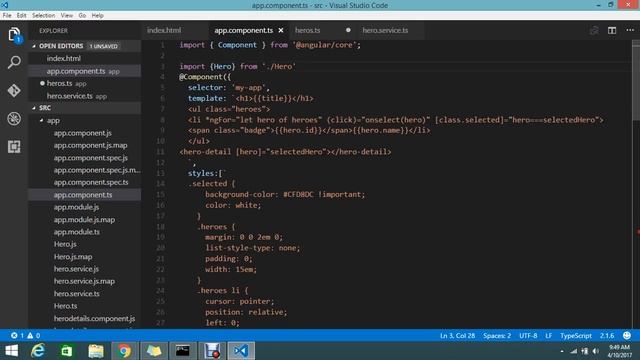Open hero.service.js.map in the file tree
The image size is (640, 360).
coord(85,281)
